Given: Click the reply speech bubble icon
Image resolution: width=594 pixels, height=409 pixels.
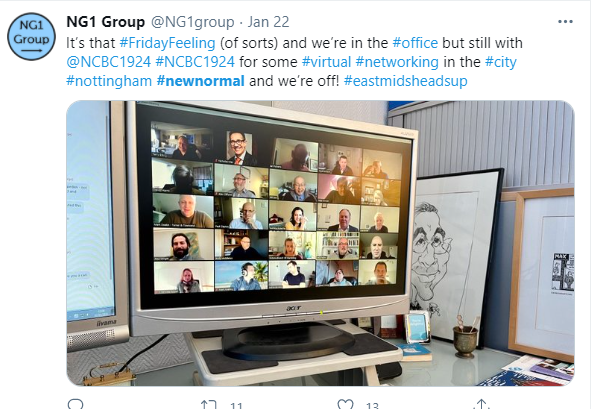Looking at the screenshot, I should [x=75, y=404].
